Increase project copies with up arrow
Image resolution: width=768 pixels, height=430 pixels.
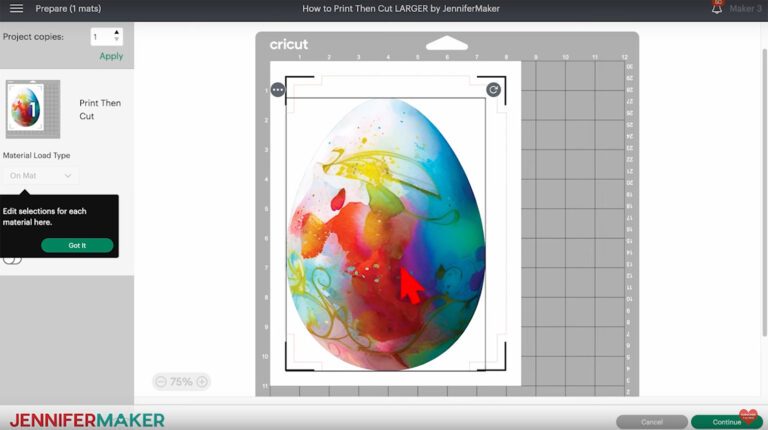coord(117,32)
